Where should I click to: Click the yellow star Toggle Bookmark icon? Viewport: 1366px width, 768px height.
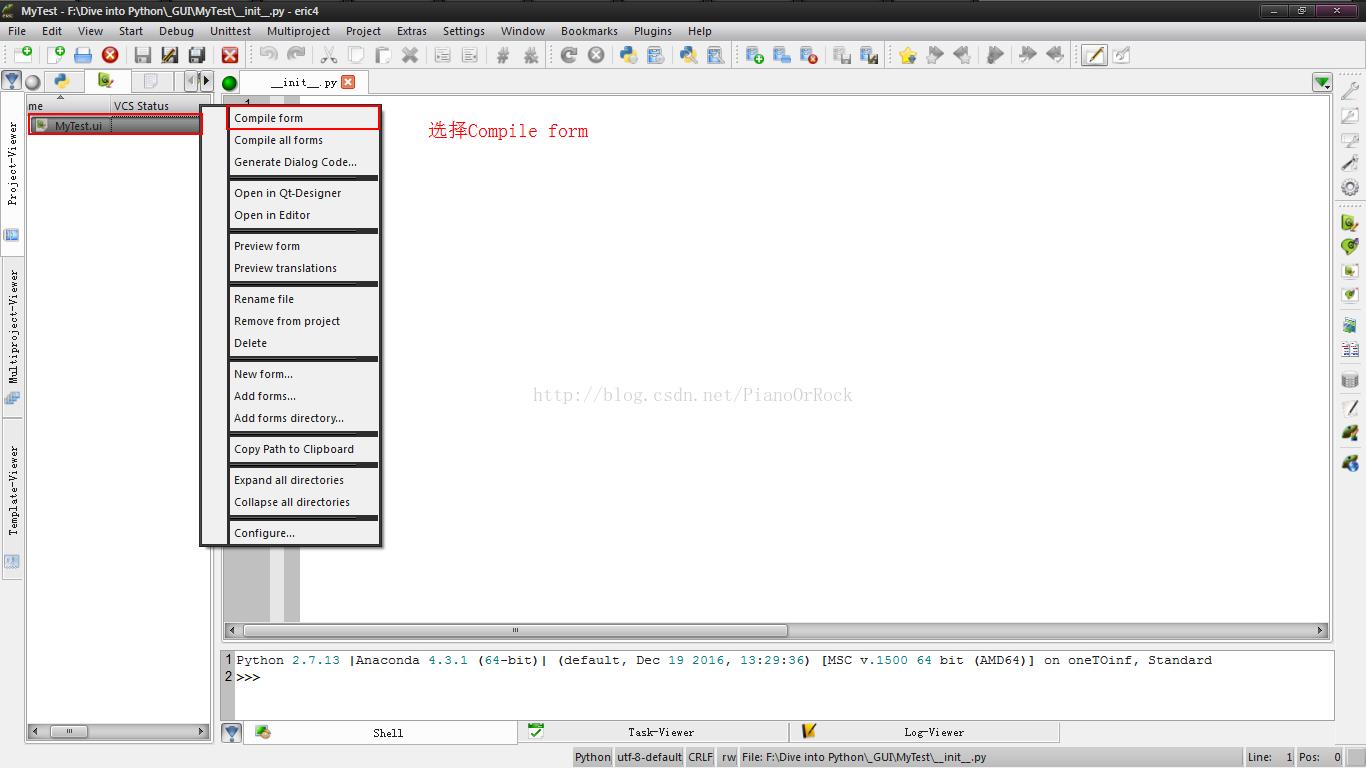(x=907, y=55)
